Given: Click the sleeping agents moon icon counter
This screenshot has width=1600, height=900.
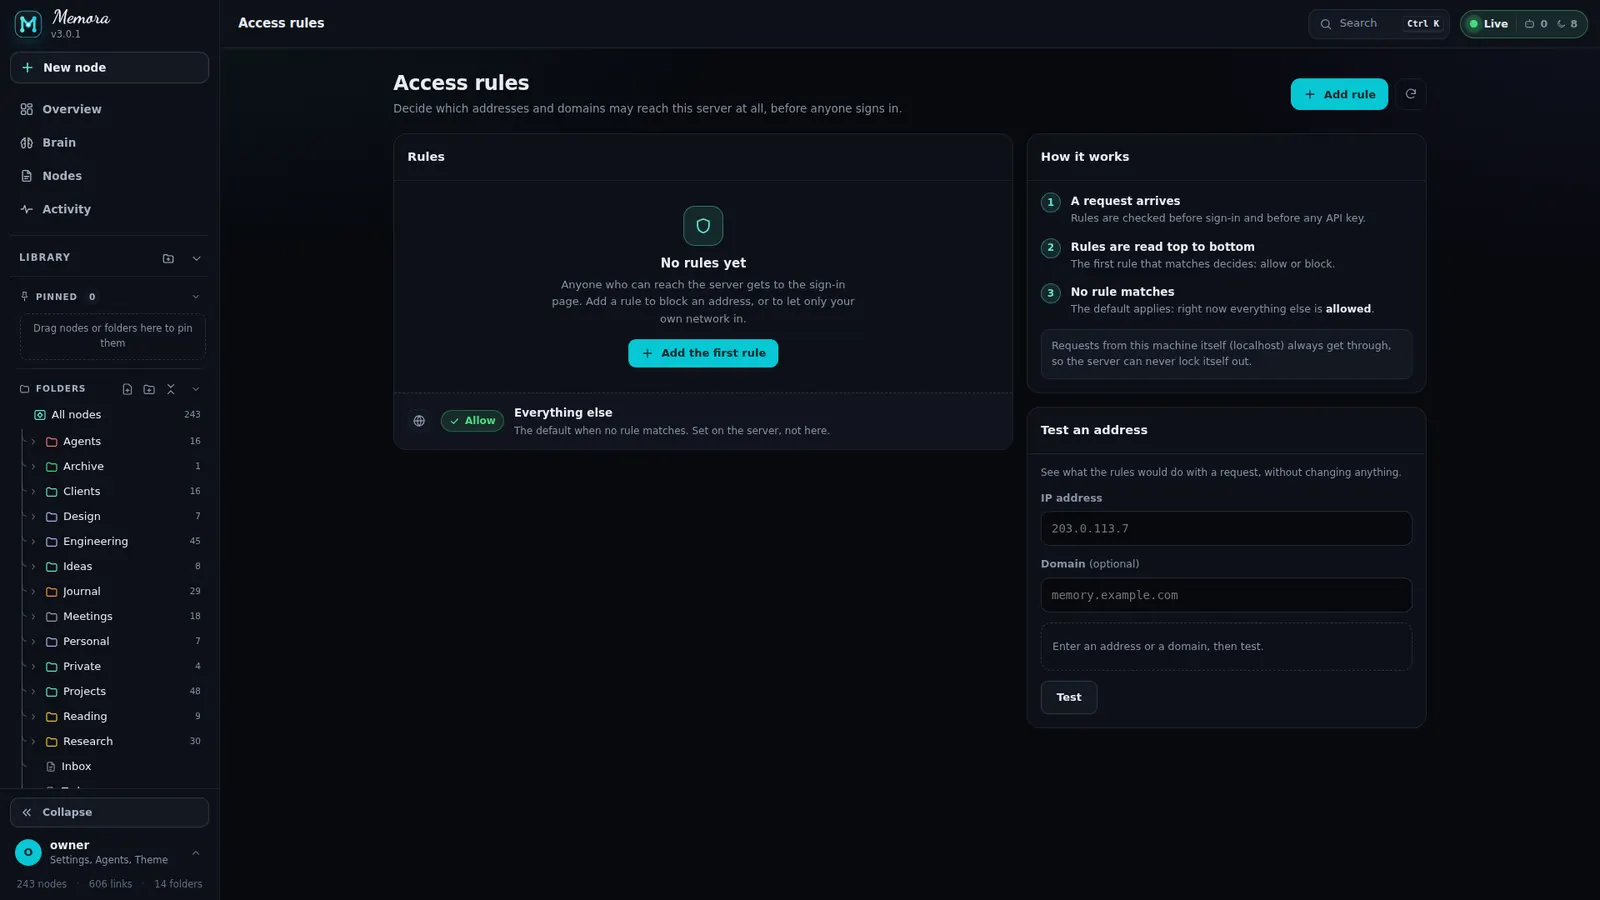Looking at the screenshot, I should pos(1567,24).
